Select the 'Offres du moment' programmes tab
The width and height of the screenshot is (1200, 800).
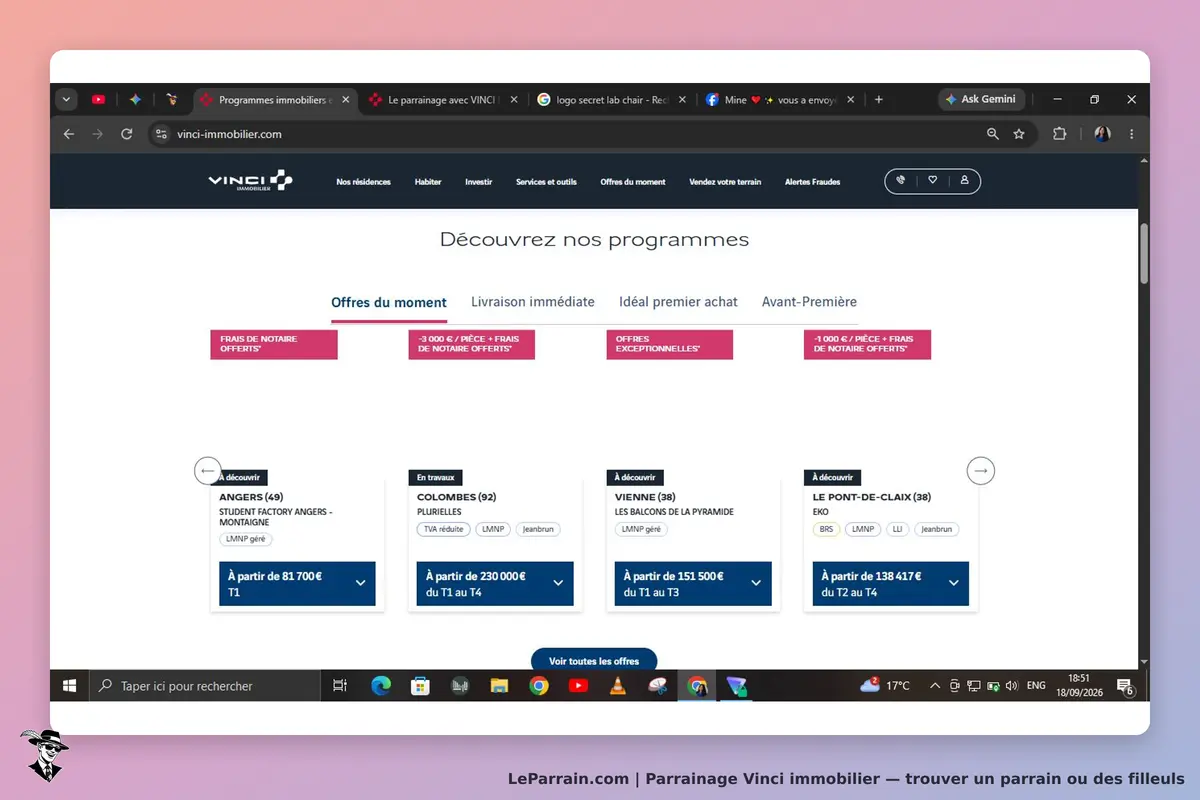tap(389, 302)
